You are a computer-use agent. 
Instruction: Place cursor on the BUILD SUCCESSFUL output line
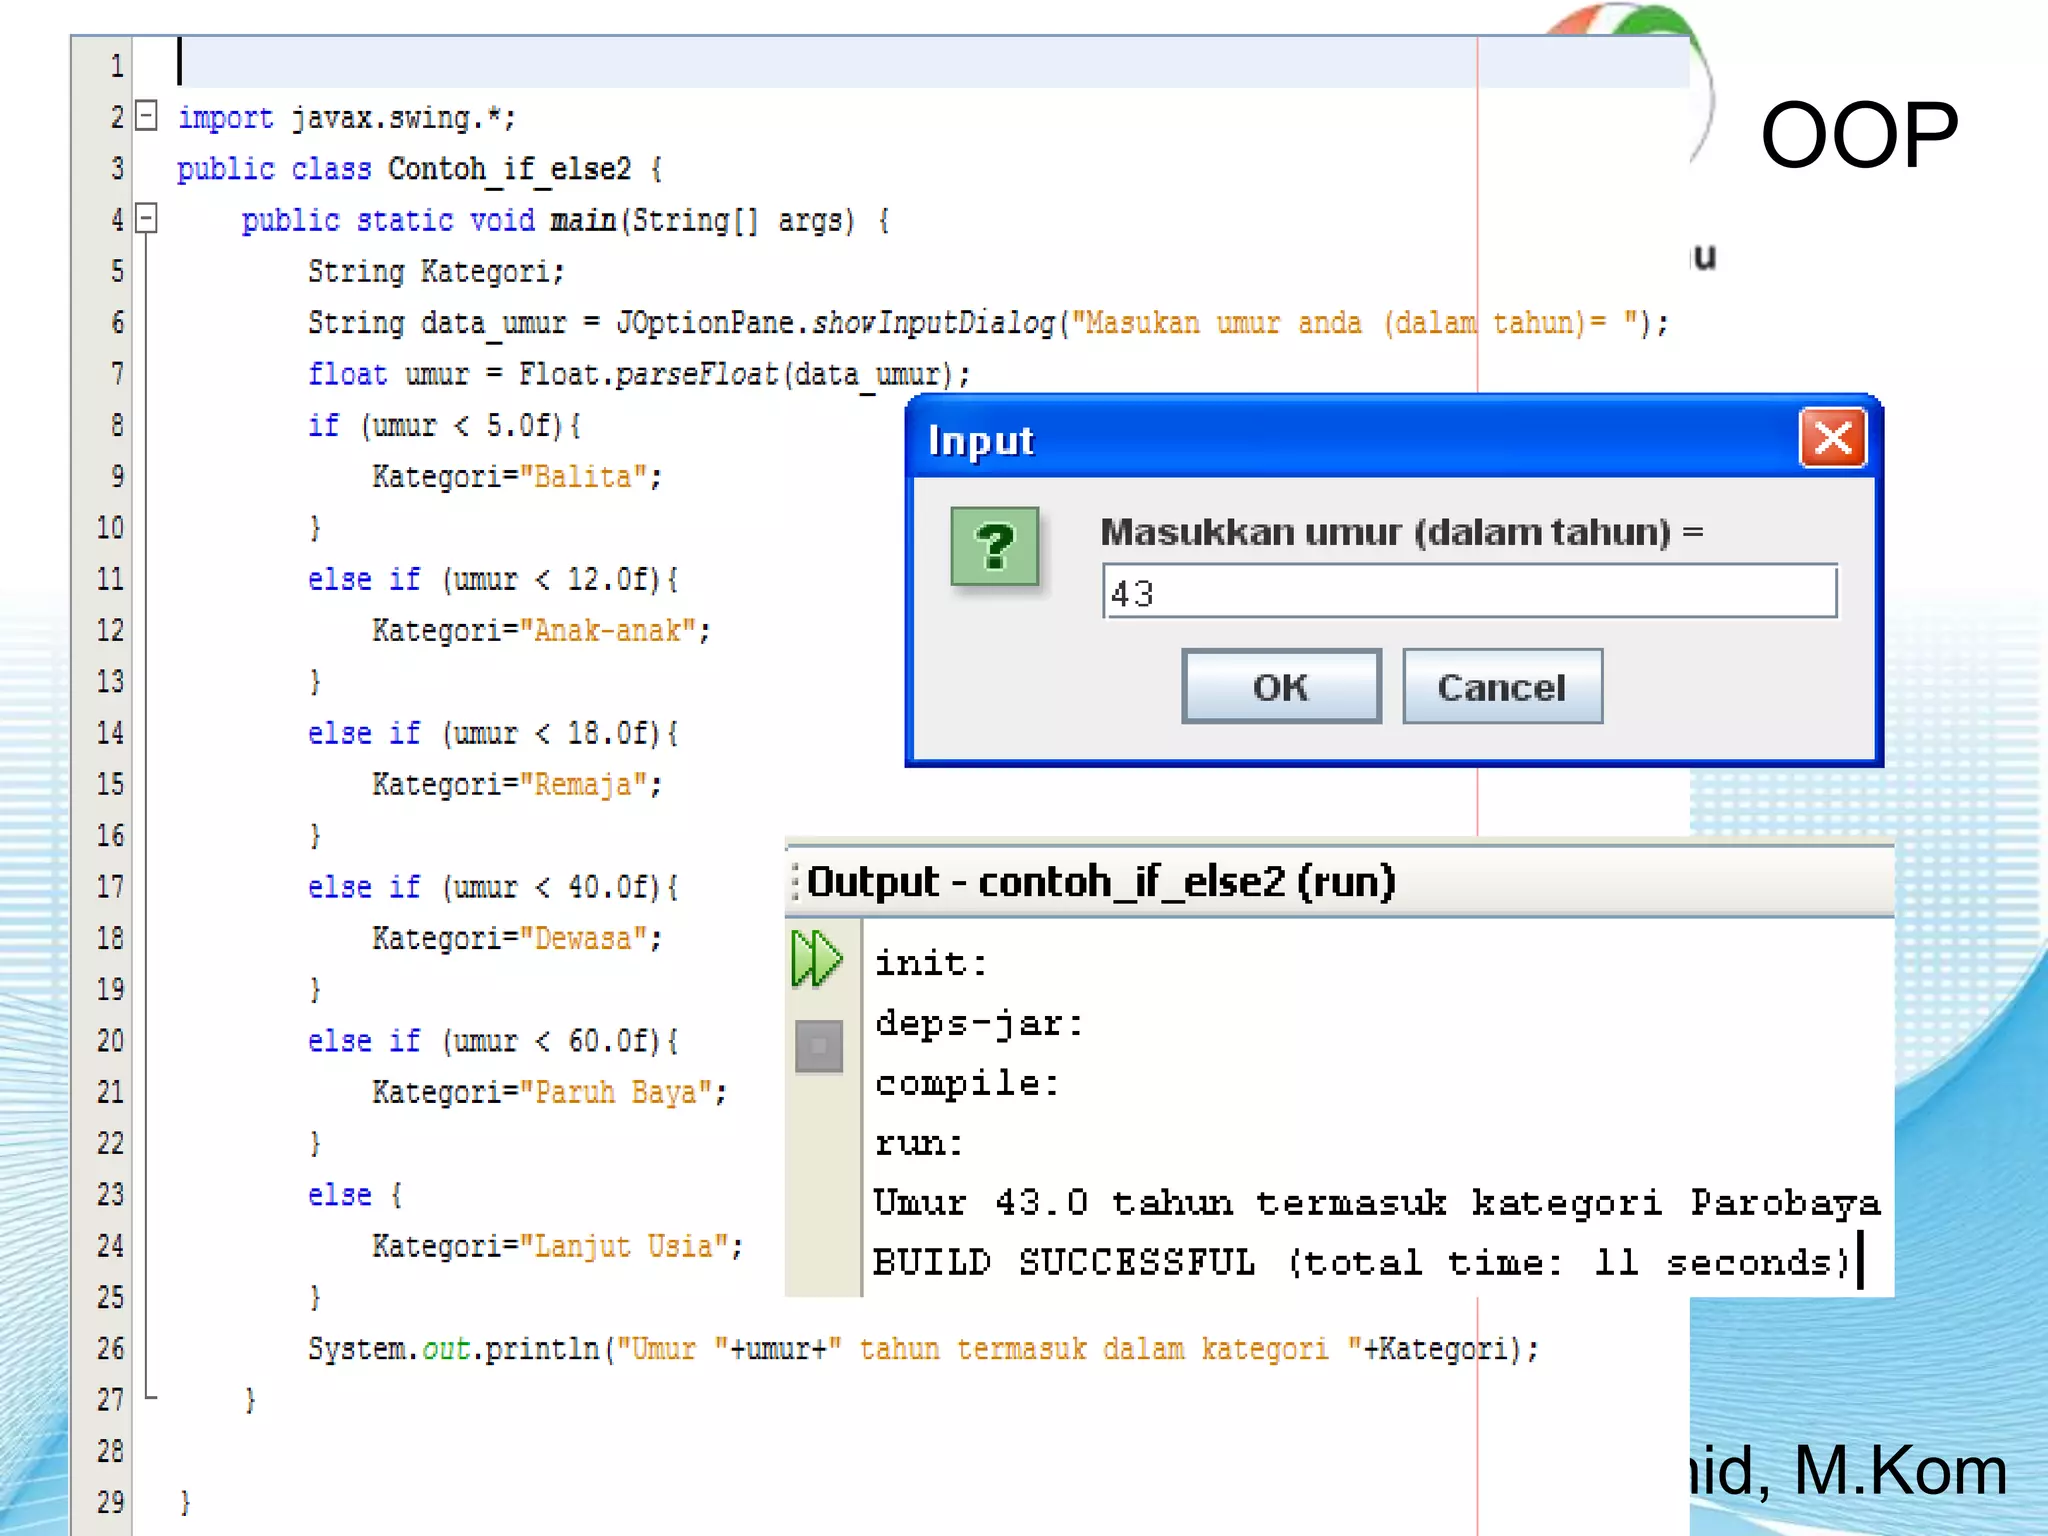coord(1360,1262)
